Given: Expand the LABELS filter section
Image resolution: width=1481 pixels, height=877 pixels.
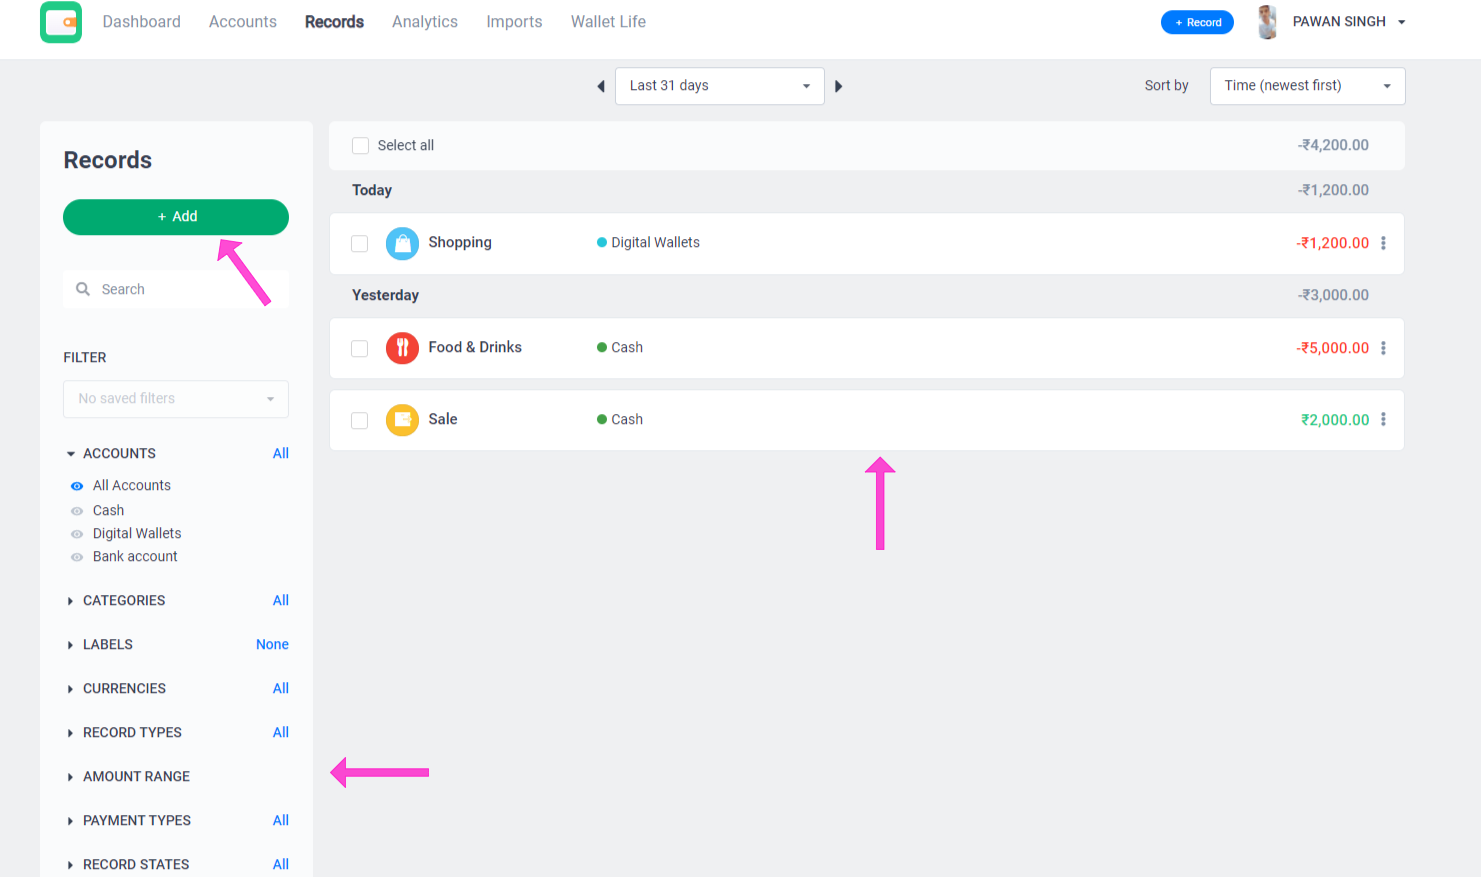Looking at the screenshot, I should coord(70,645).
